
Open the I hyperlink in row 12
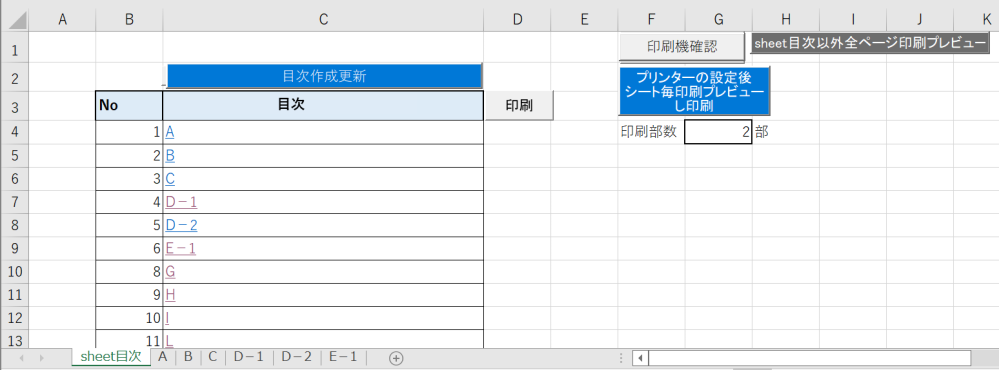point(167,318)
